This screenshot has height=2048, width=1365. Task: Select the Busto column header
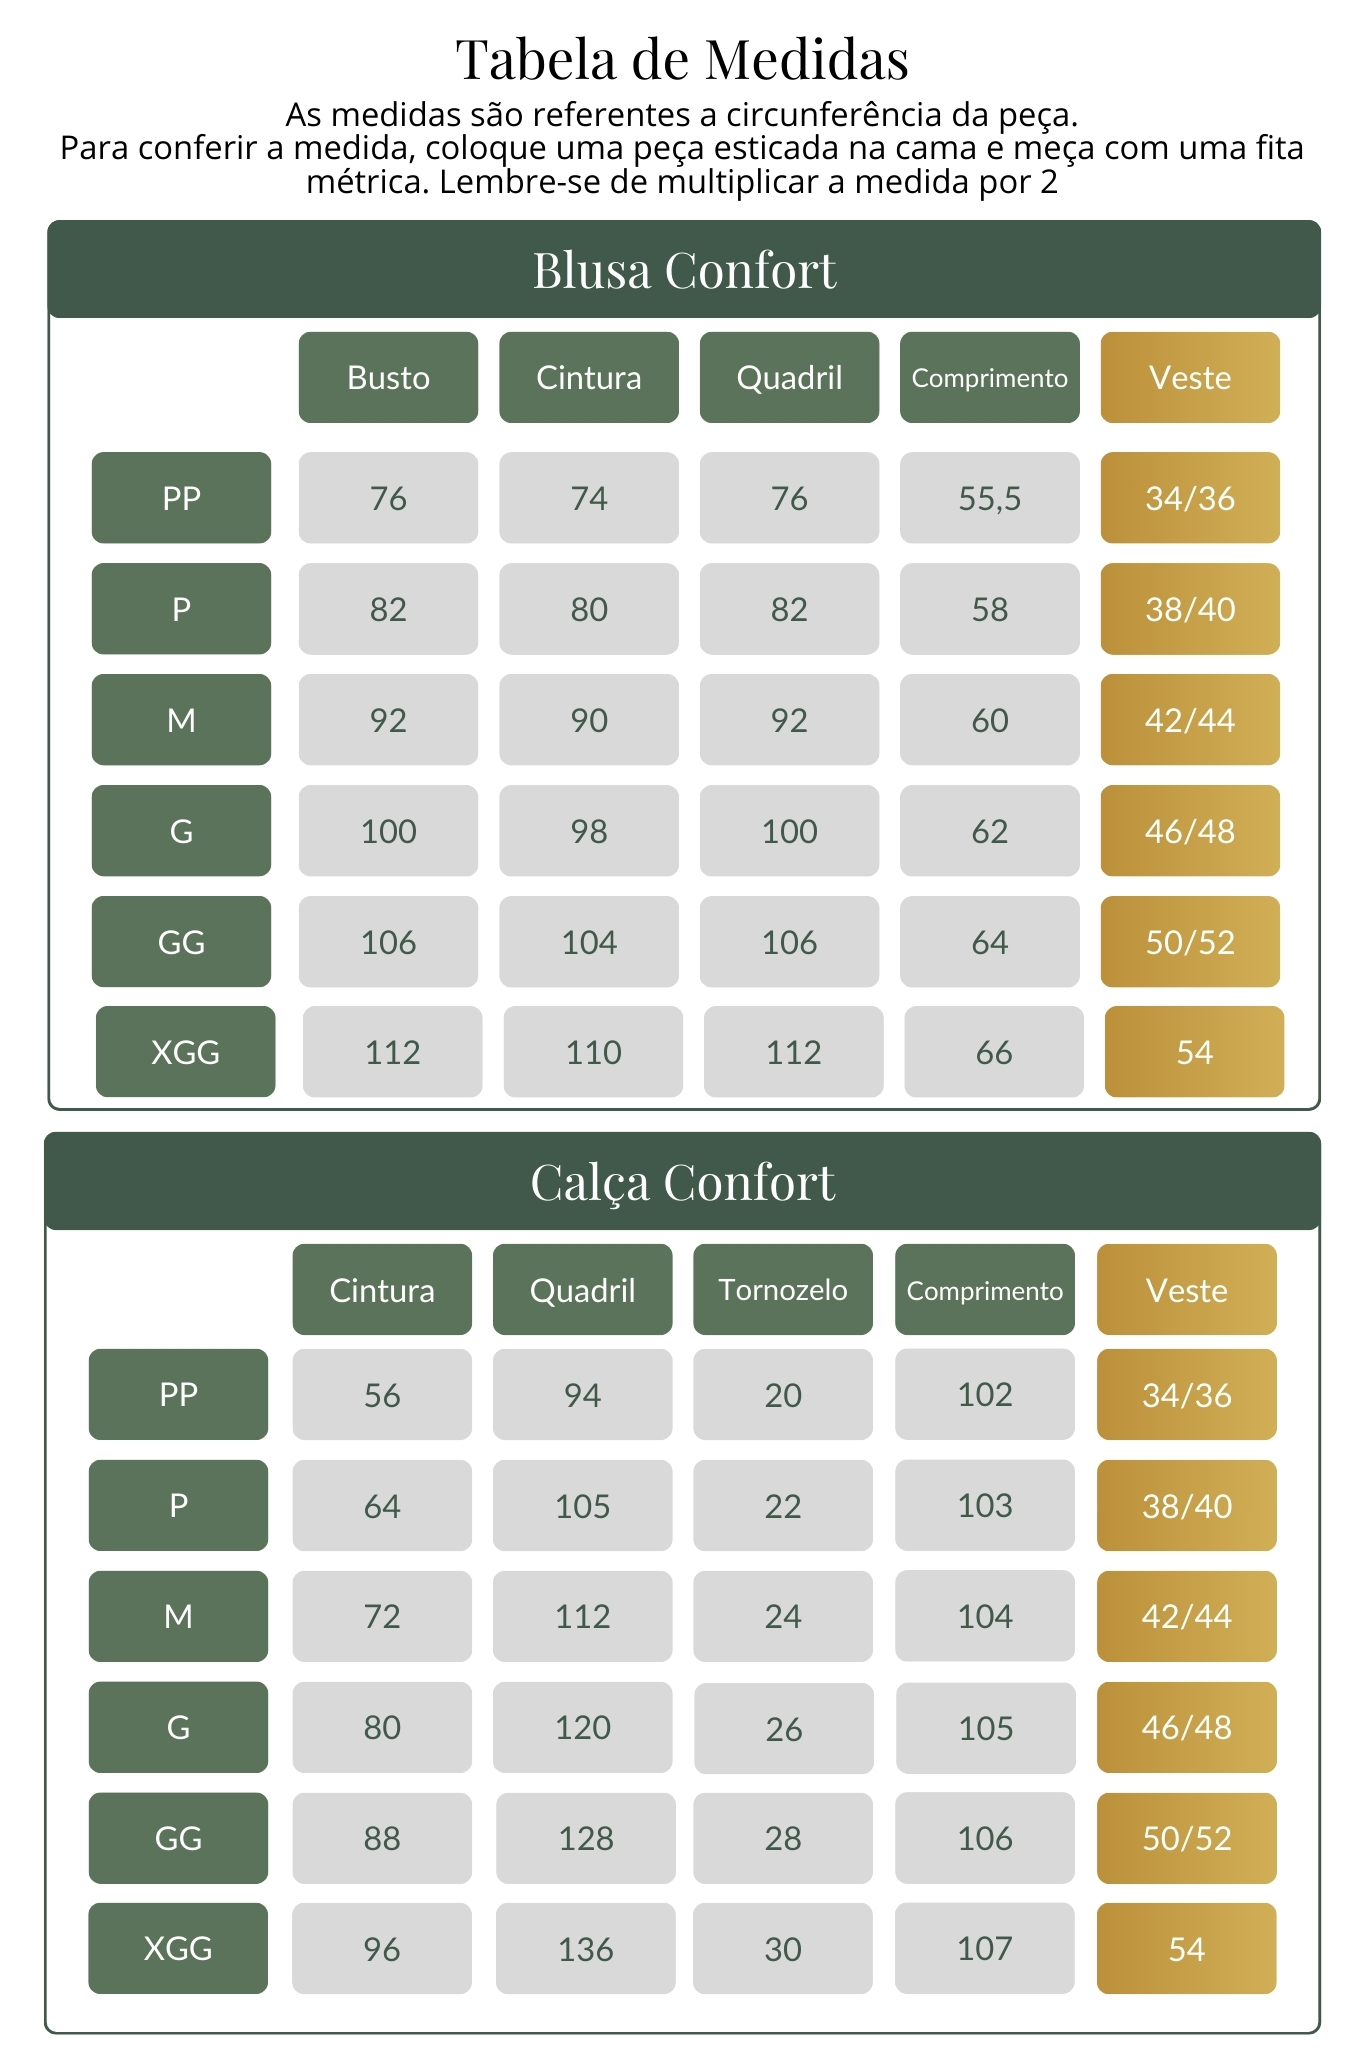pyautogui.click(x=388, y=378)
